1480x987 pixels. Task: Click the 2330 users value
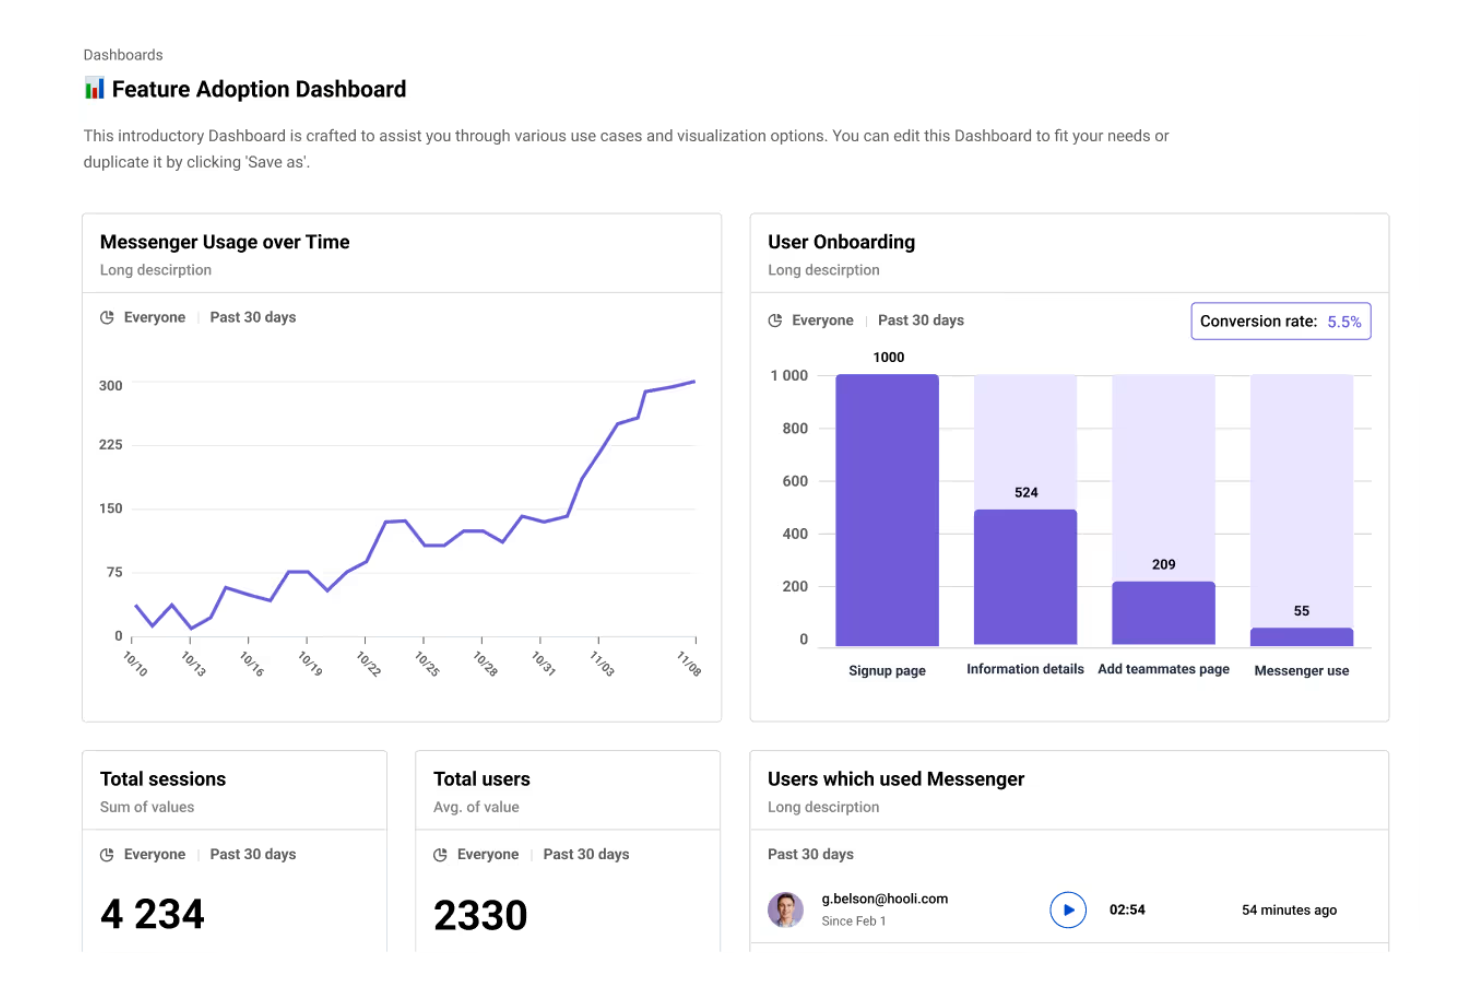480,915
